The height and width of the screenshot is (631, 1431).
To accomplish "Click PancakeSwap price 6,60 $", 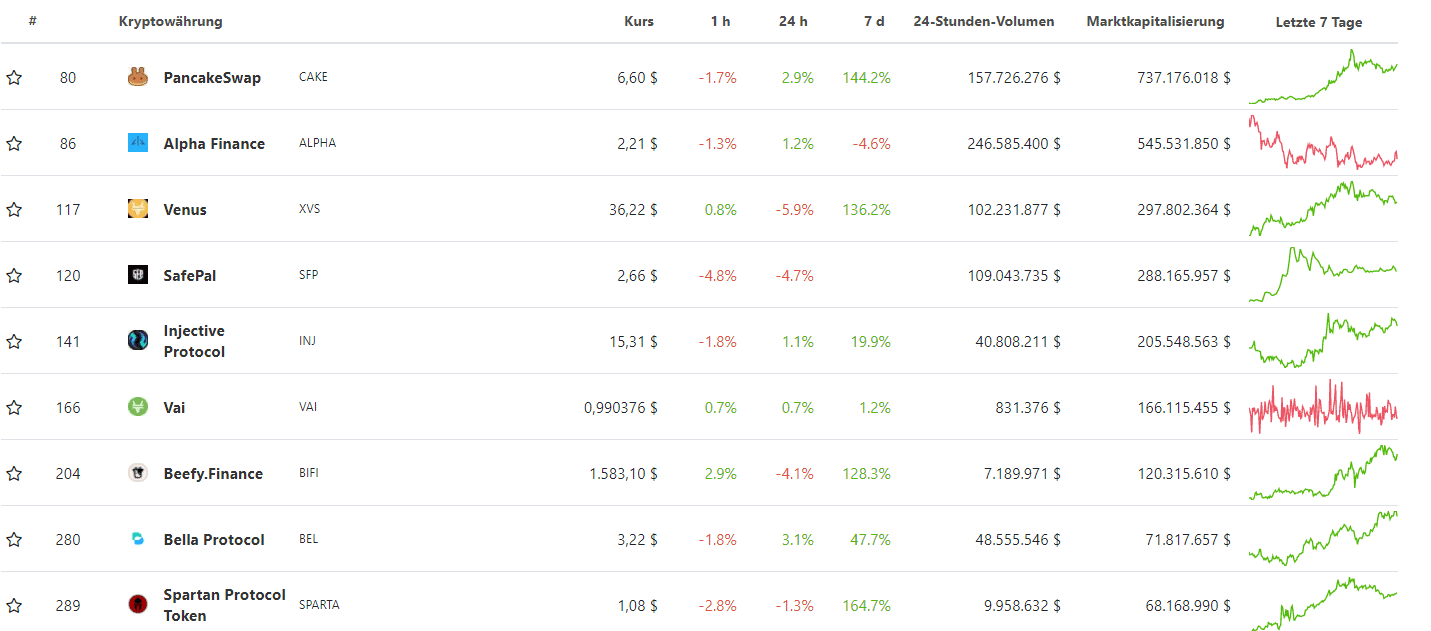I will click(x=638, y=78).
